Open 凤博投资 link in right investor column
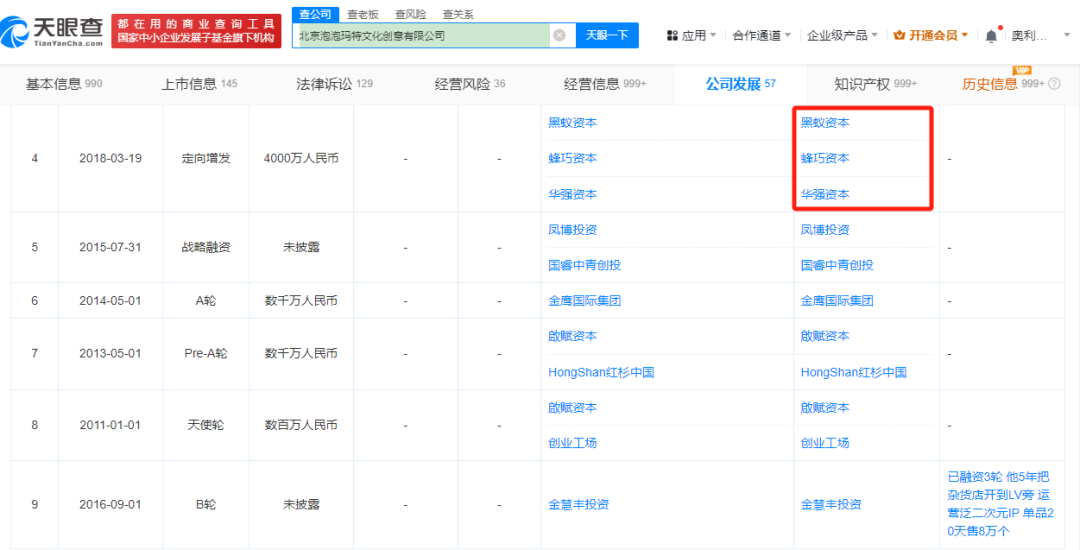The height and width of the screenshot is (550, 1080). coord(825,229)
